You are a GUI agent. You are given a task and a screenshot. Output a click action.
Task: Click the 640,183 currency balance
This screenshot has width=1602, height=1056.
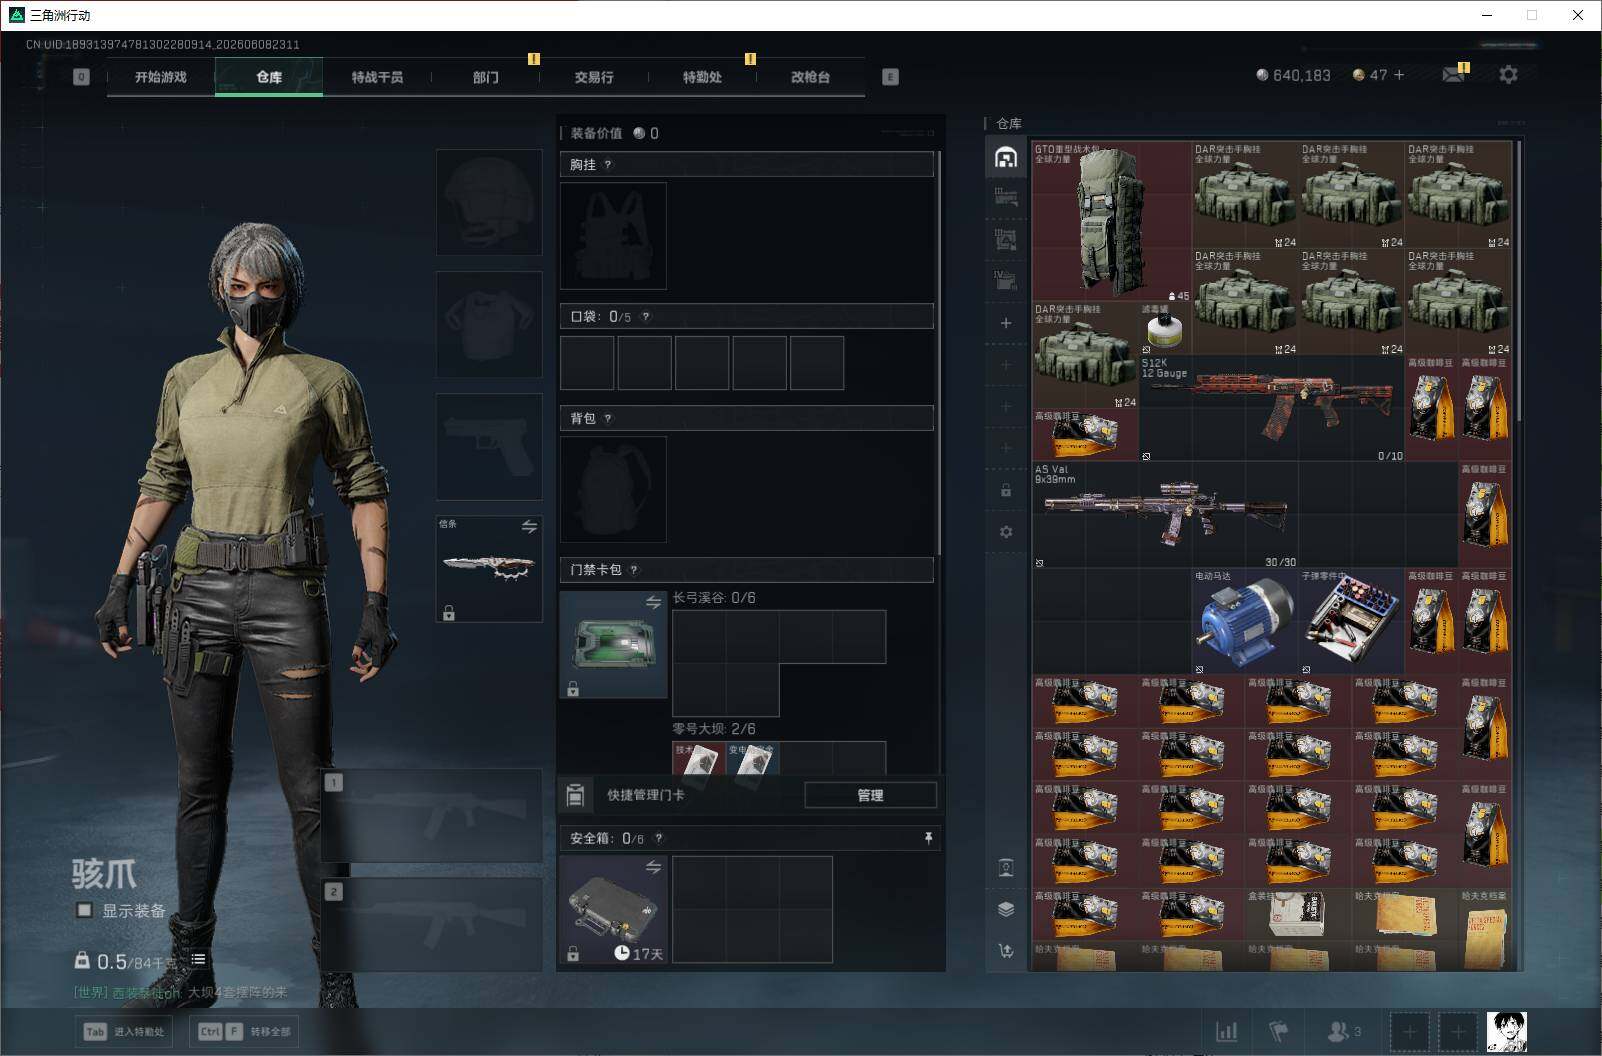[x=1293, y=75]
